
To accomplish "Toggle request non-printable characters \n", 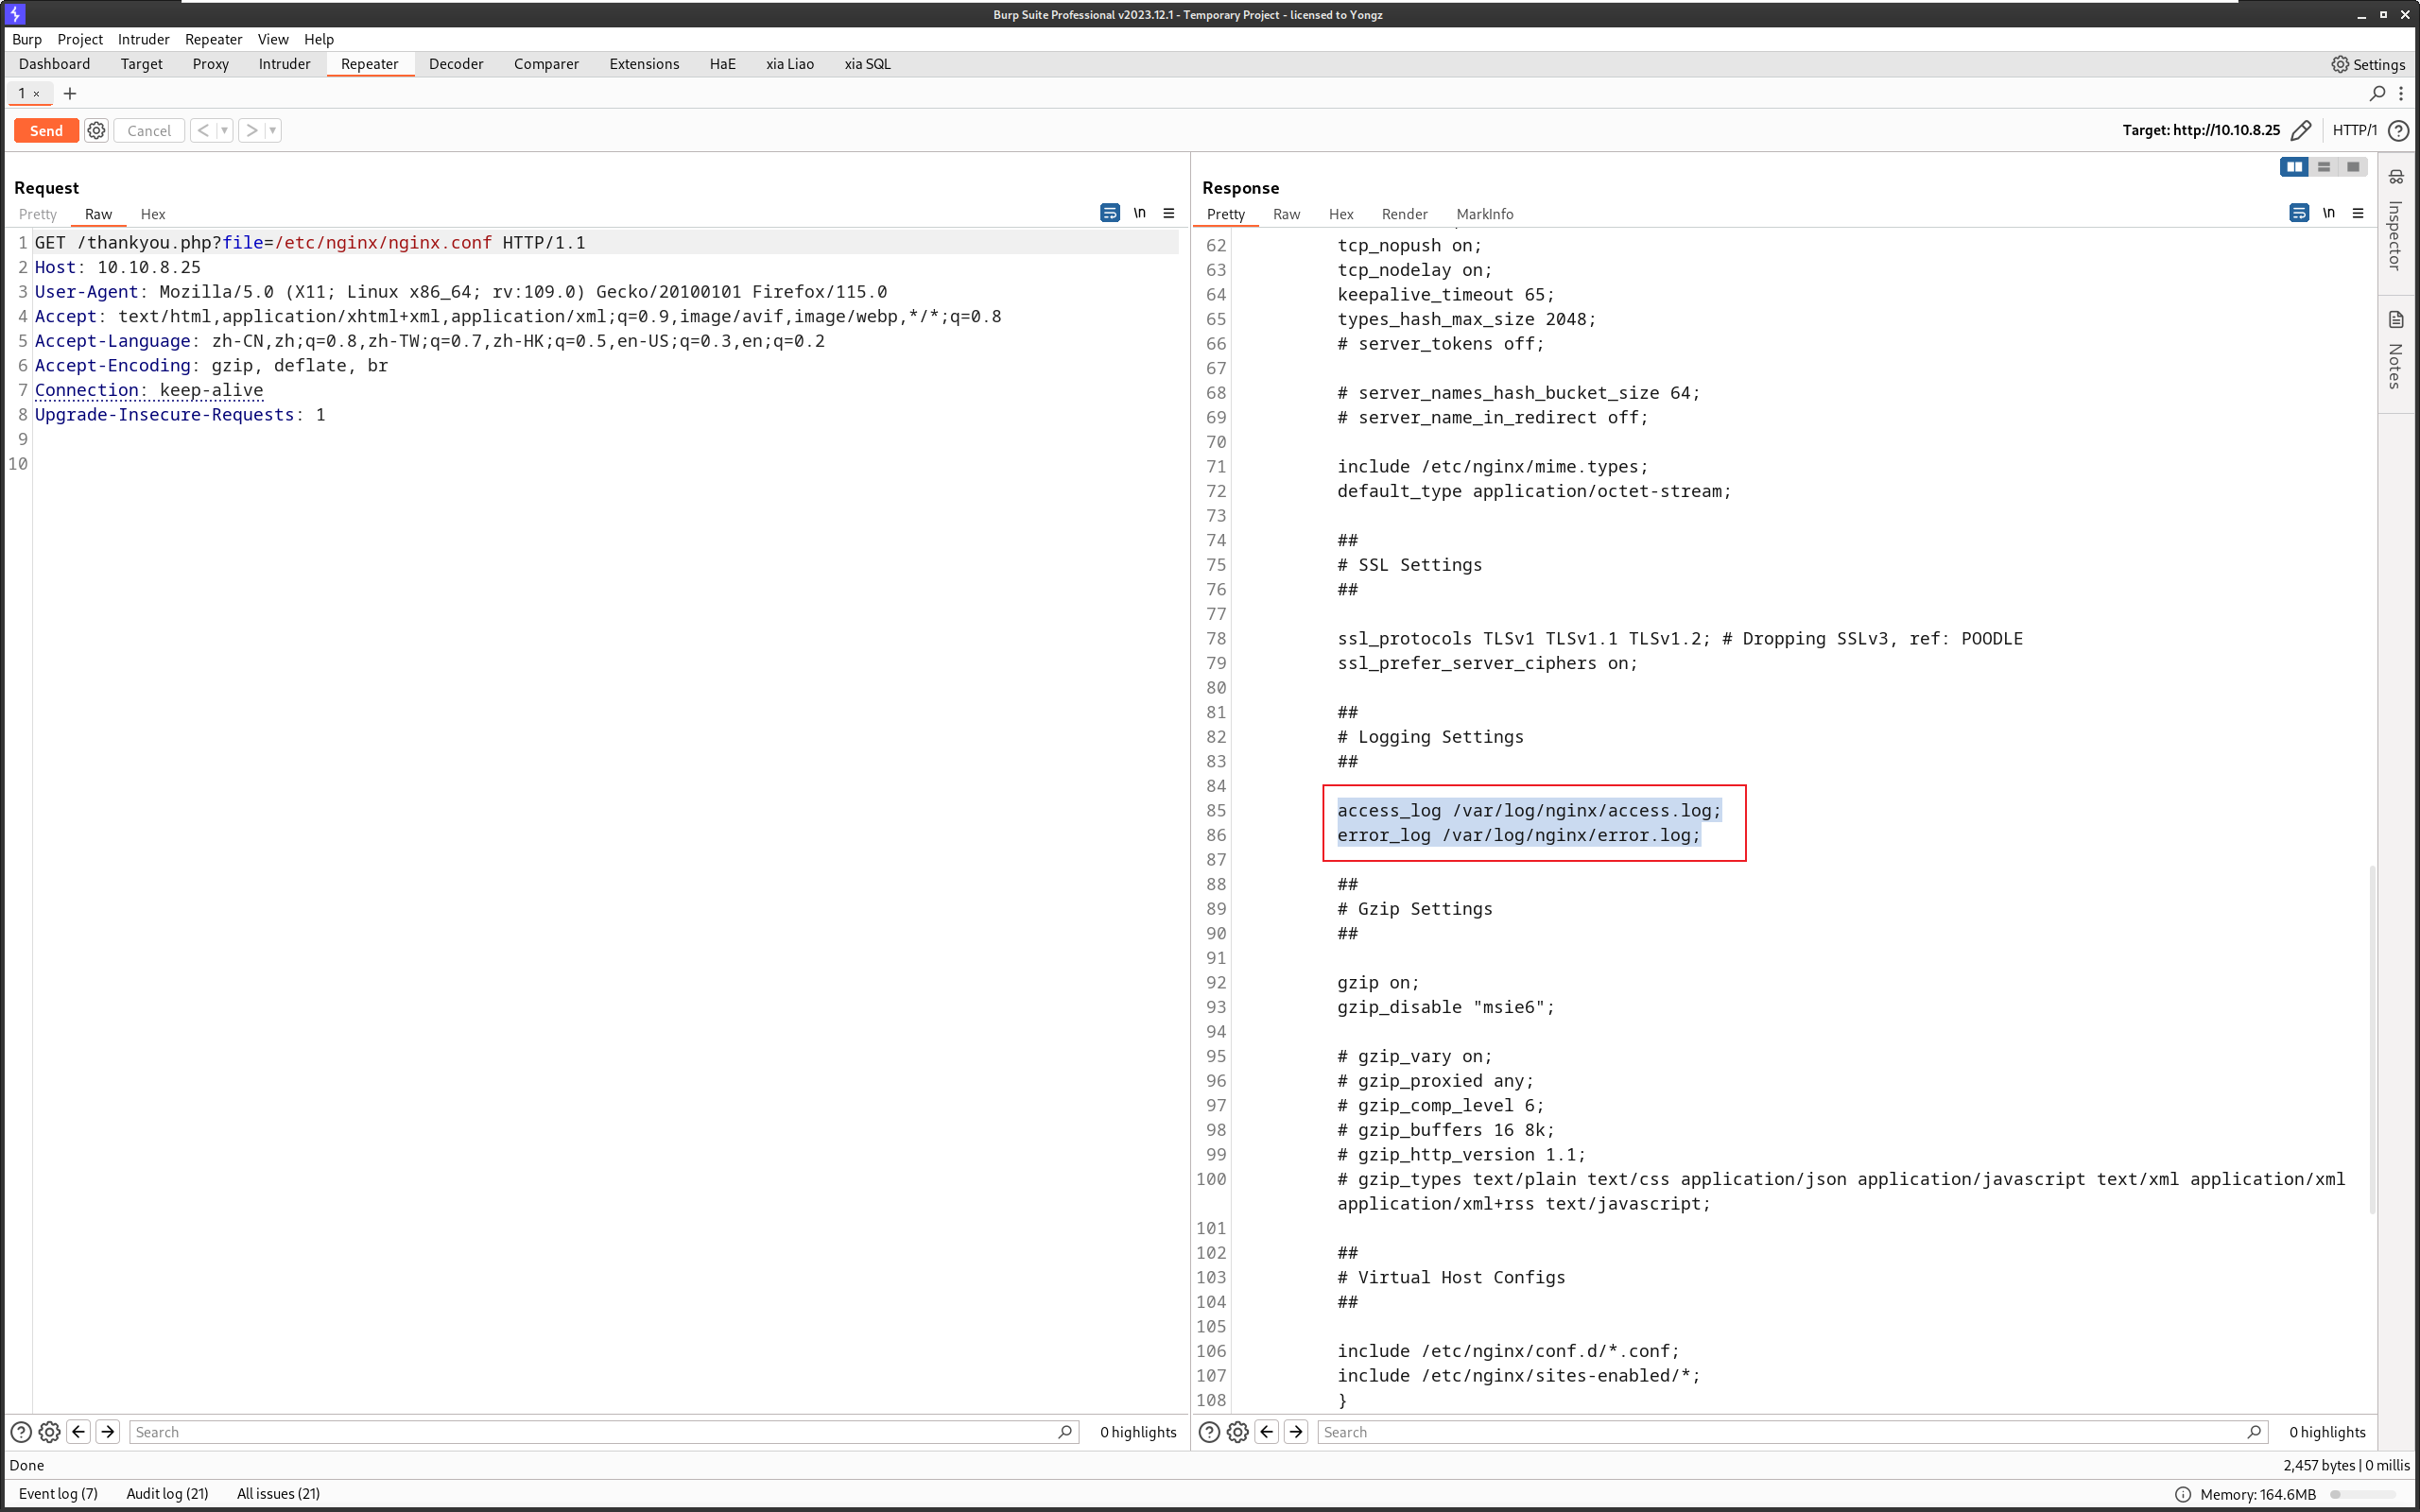I will (1139, 214).
